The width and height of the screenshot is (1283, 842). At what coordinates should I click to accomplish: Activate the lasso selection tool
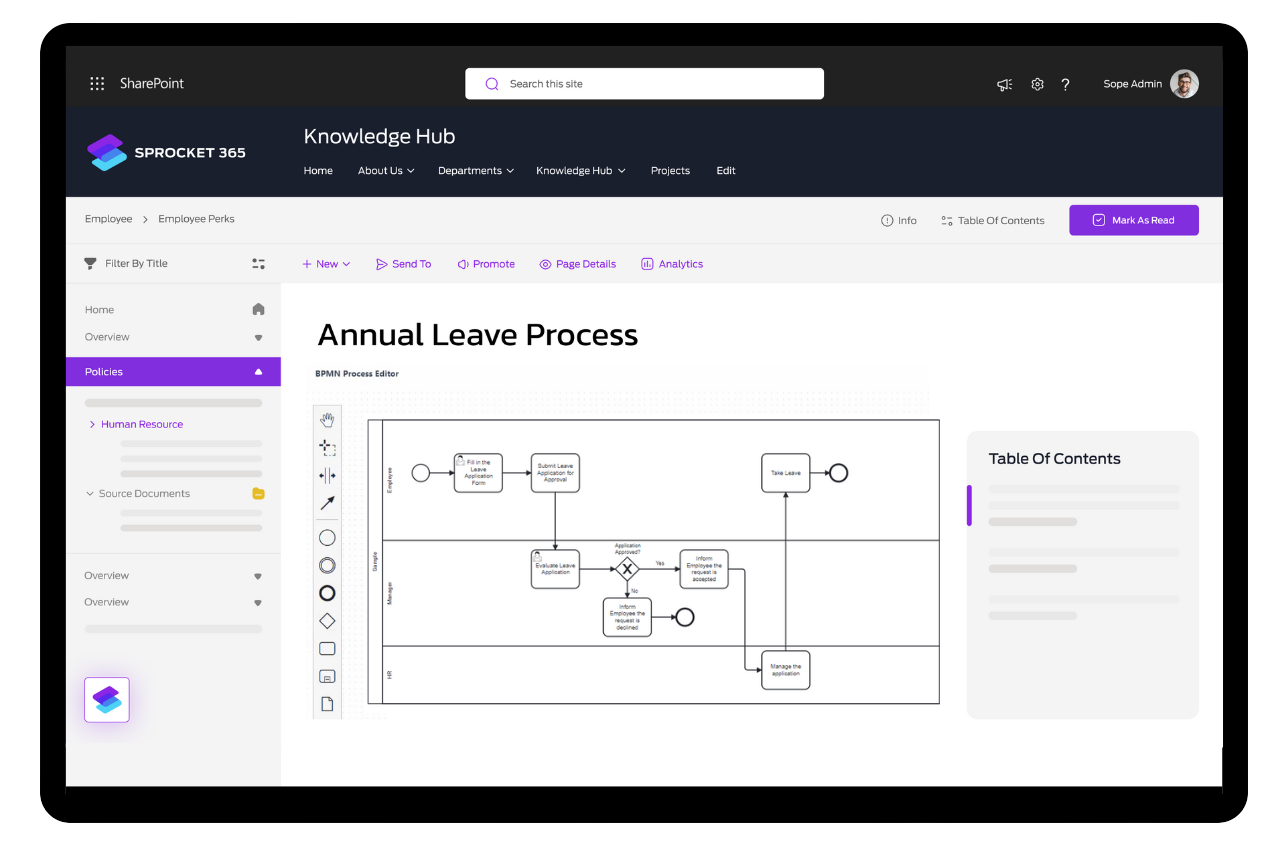(x=327, y=447)
